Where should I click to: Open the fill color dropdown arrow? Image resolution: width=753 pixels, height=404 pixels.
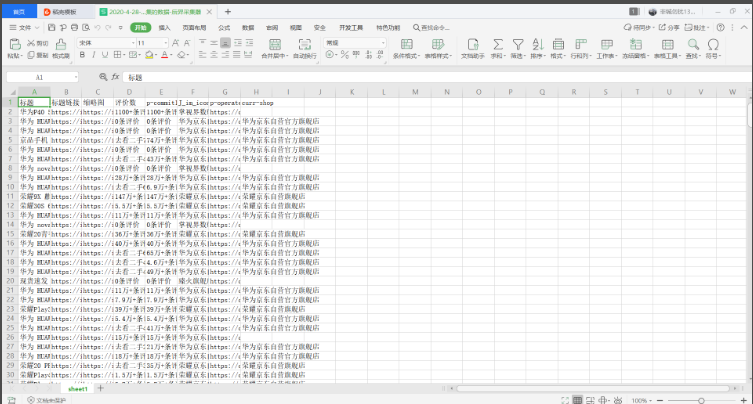156,55
